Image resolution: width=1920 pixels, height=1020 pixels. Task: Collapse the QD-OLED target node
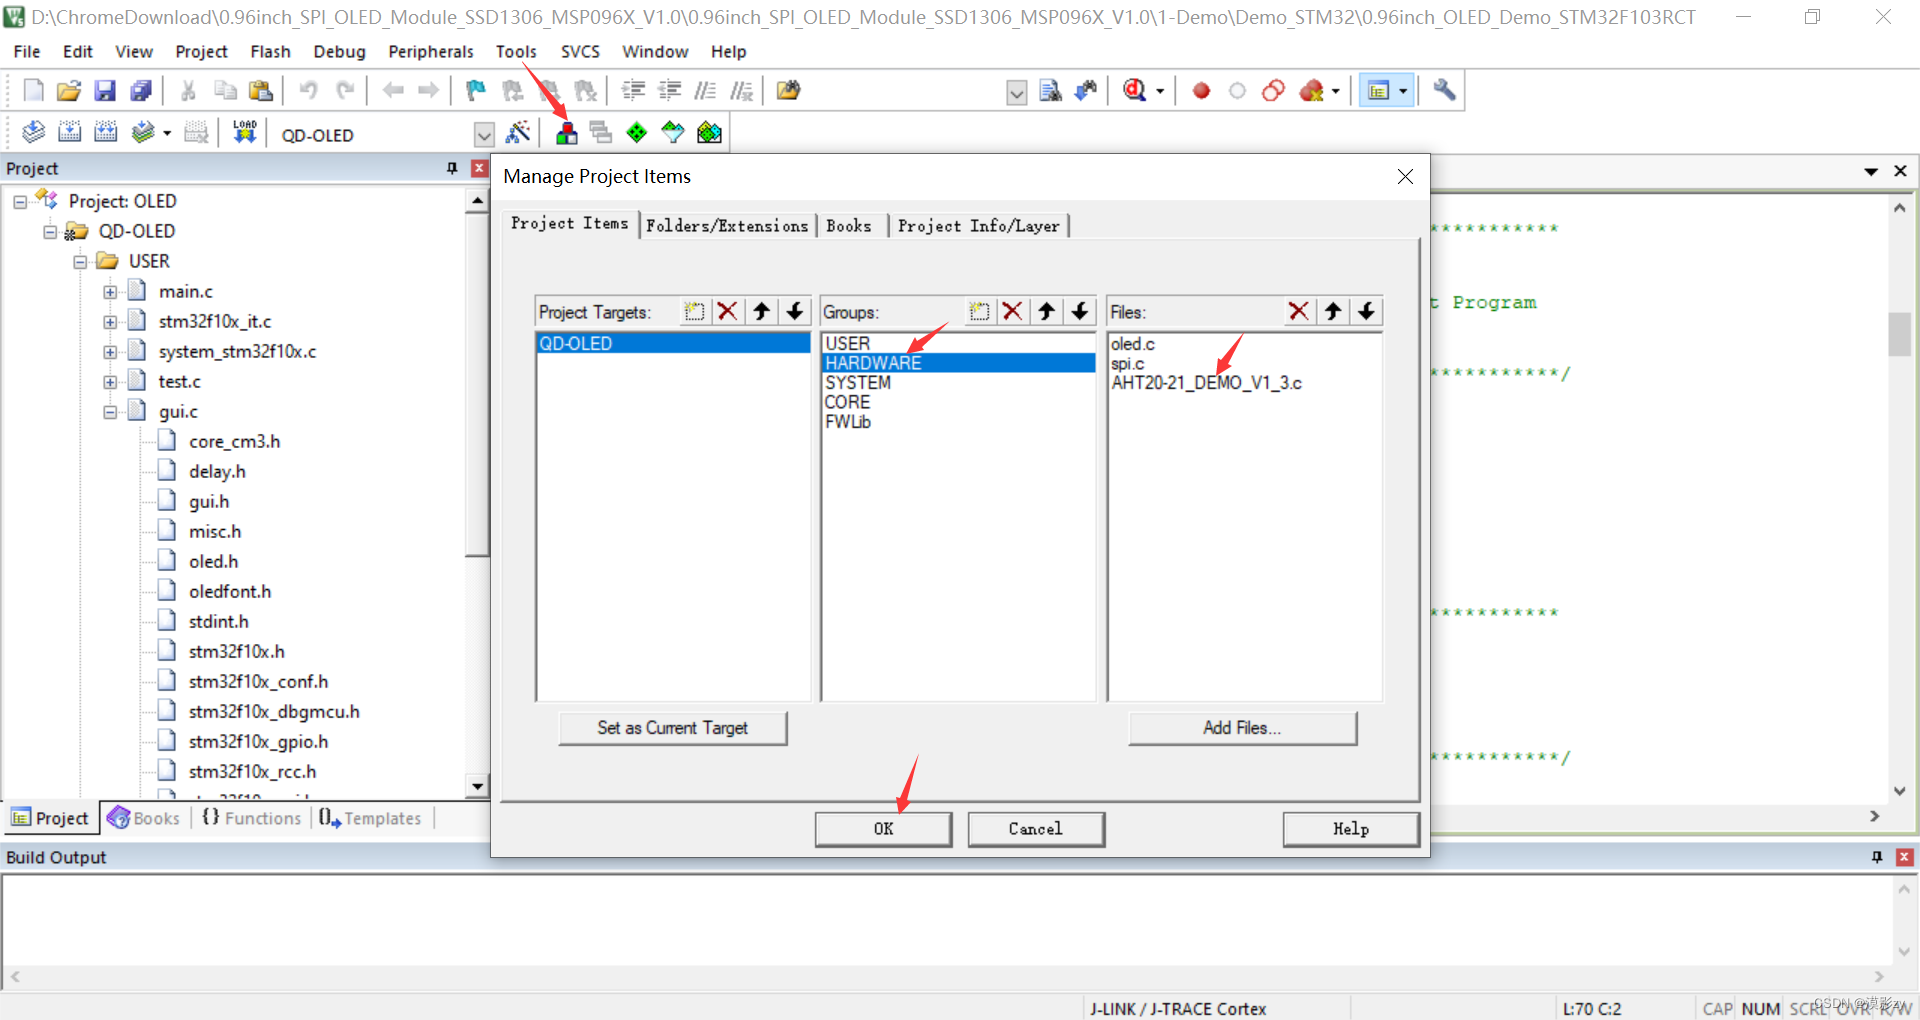(50, 232)
